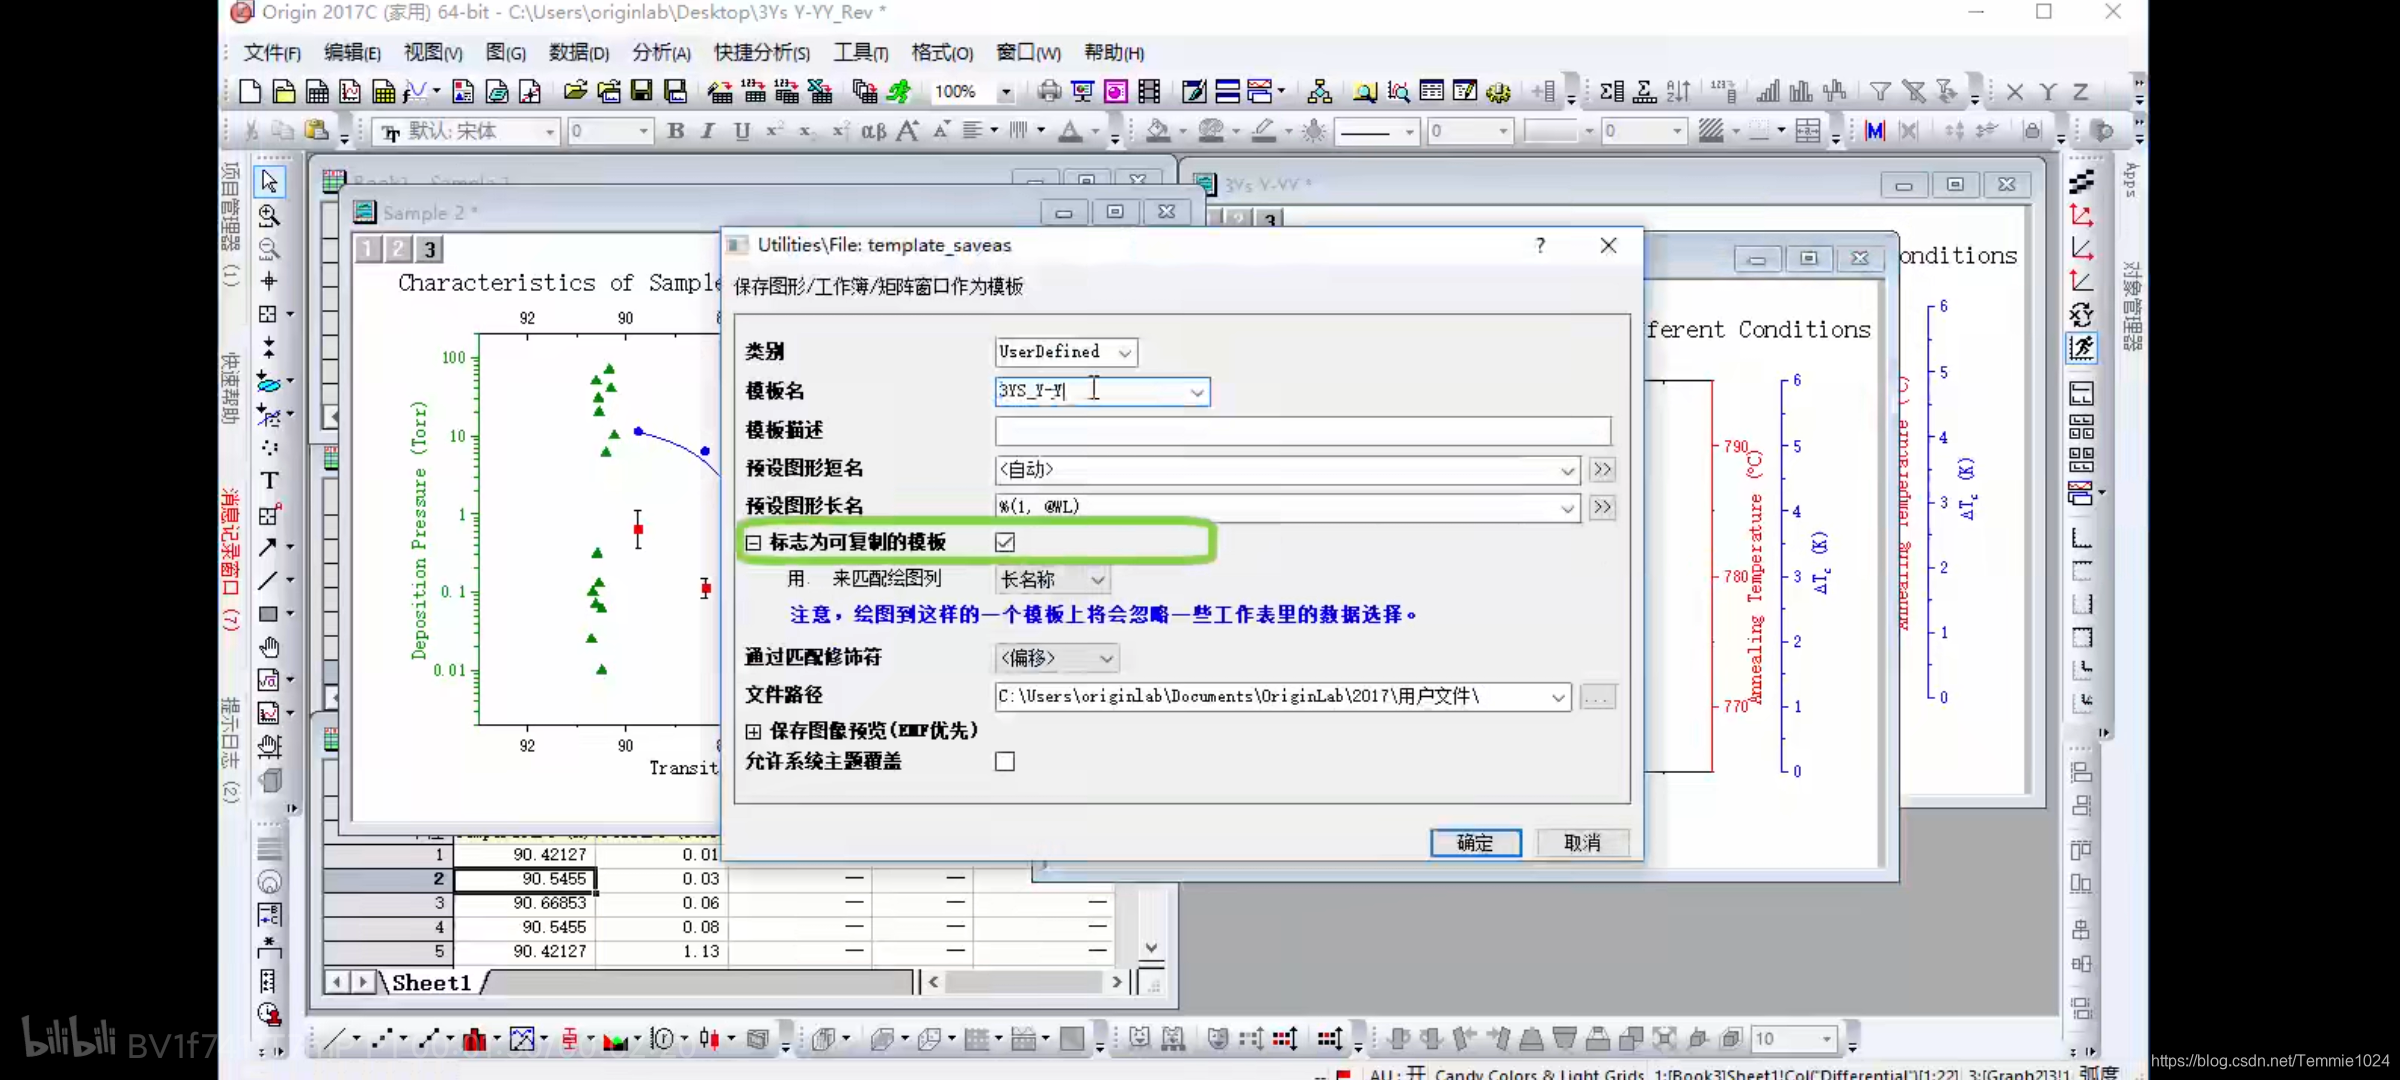
Task: Click the New Project blank page icon
Action: click(x=250, y=92)
